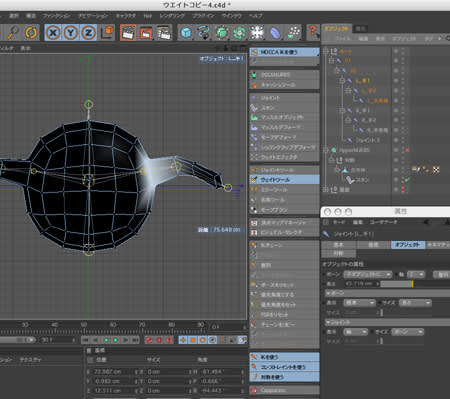Open the キャラクタ menu
450x399 pixels.
click(x=126, y=16)
